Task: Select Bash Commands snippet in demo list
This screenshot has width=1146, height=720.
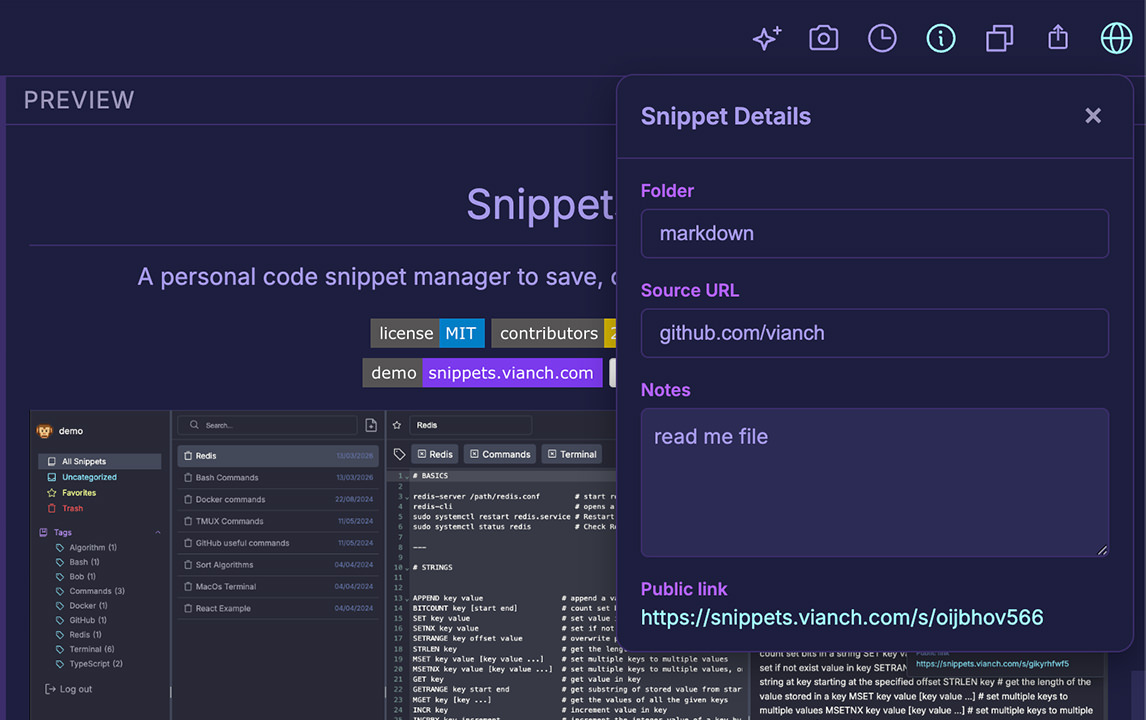Action: (278, 478)
